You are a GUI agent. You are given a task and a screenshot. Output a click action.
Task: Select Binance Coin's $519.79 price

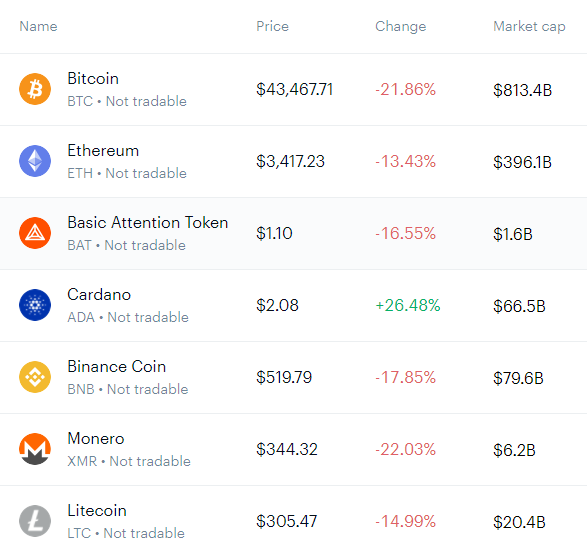(x=284, y=377)
